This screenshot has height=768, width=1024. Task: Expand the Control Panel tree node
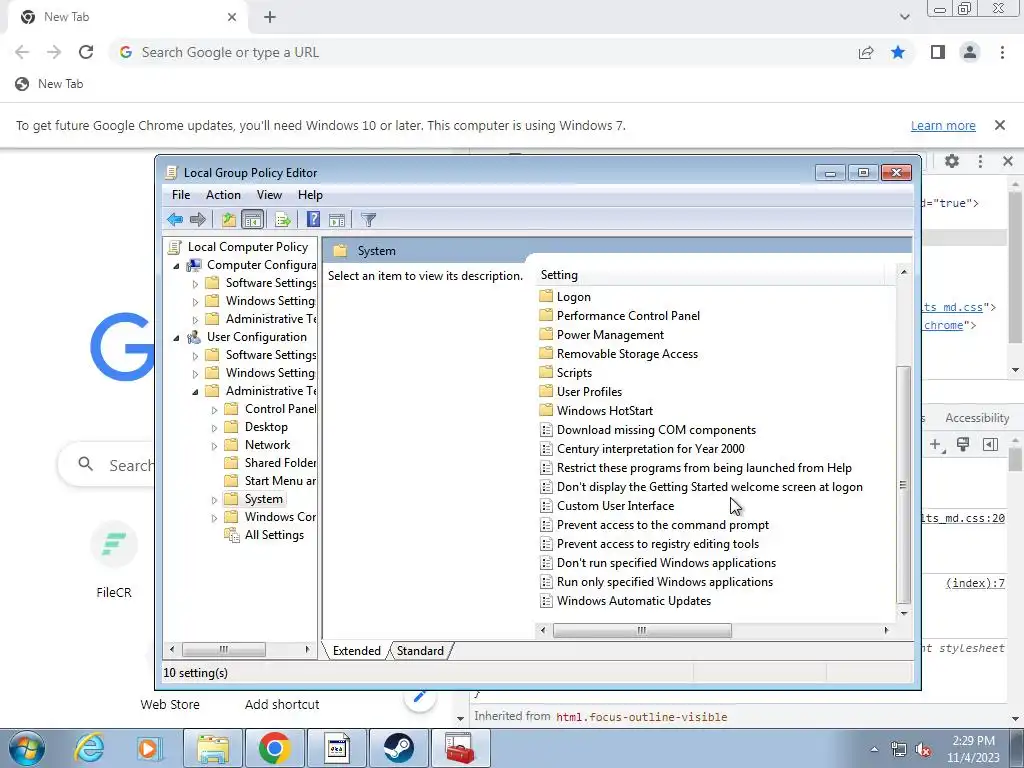pos(214,410)
